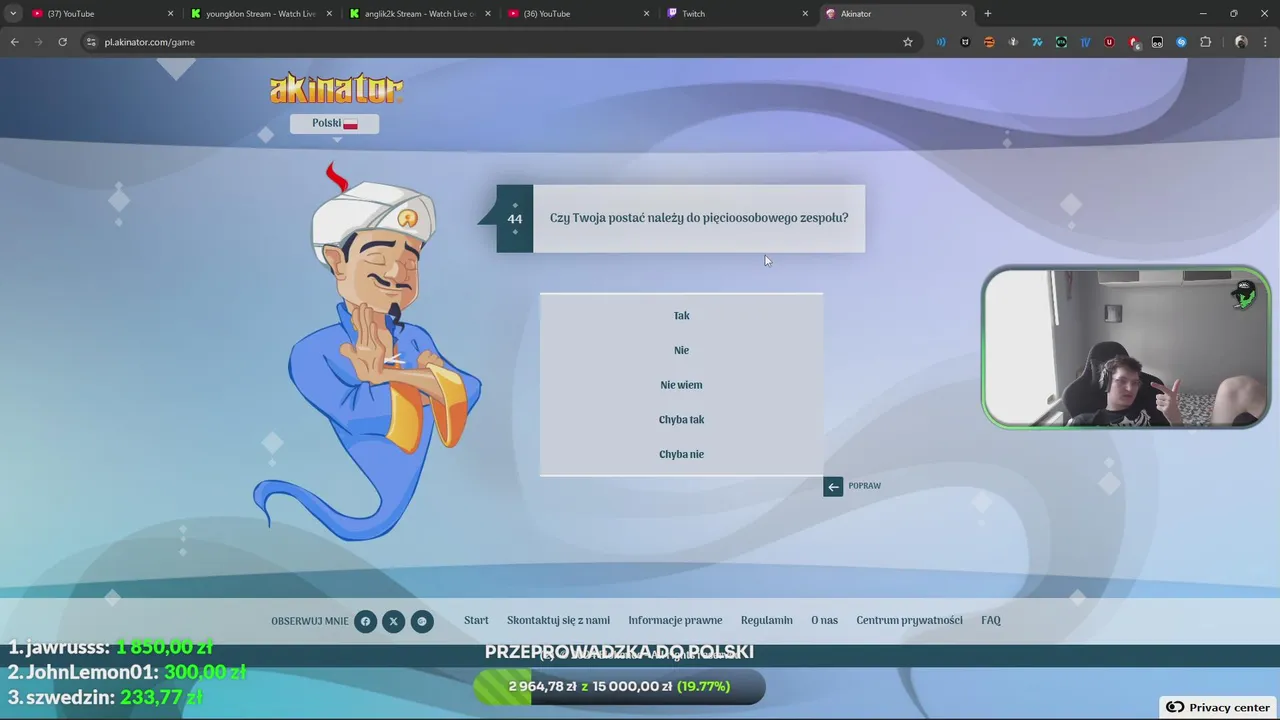Viewport: 1280px width, 720px height.
Task: Click the webcam overlay thumbnail
Action: (x=1126, y=348)
